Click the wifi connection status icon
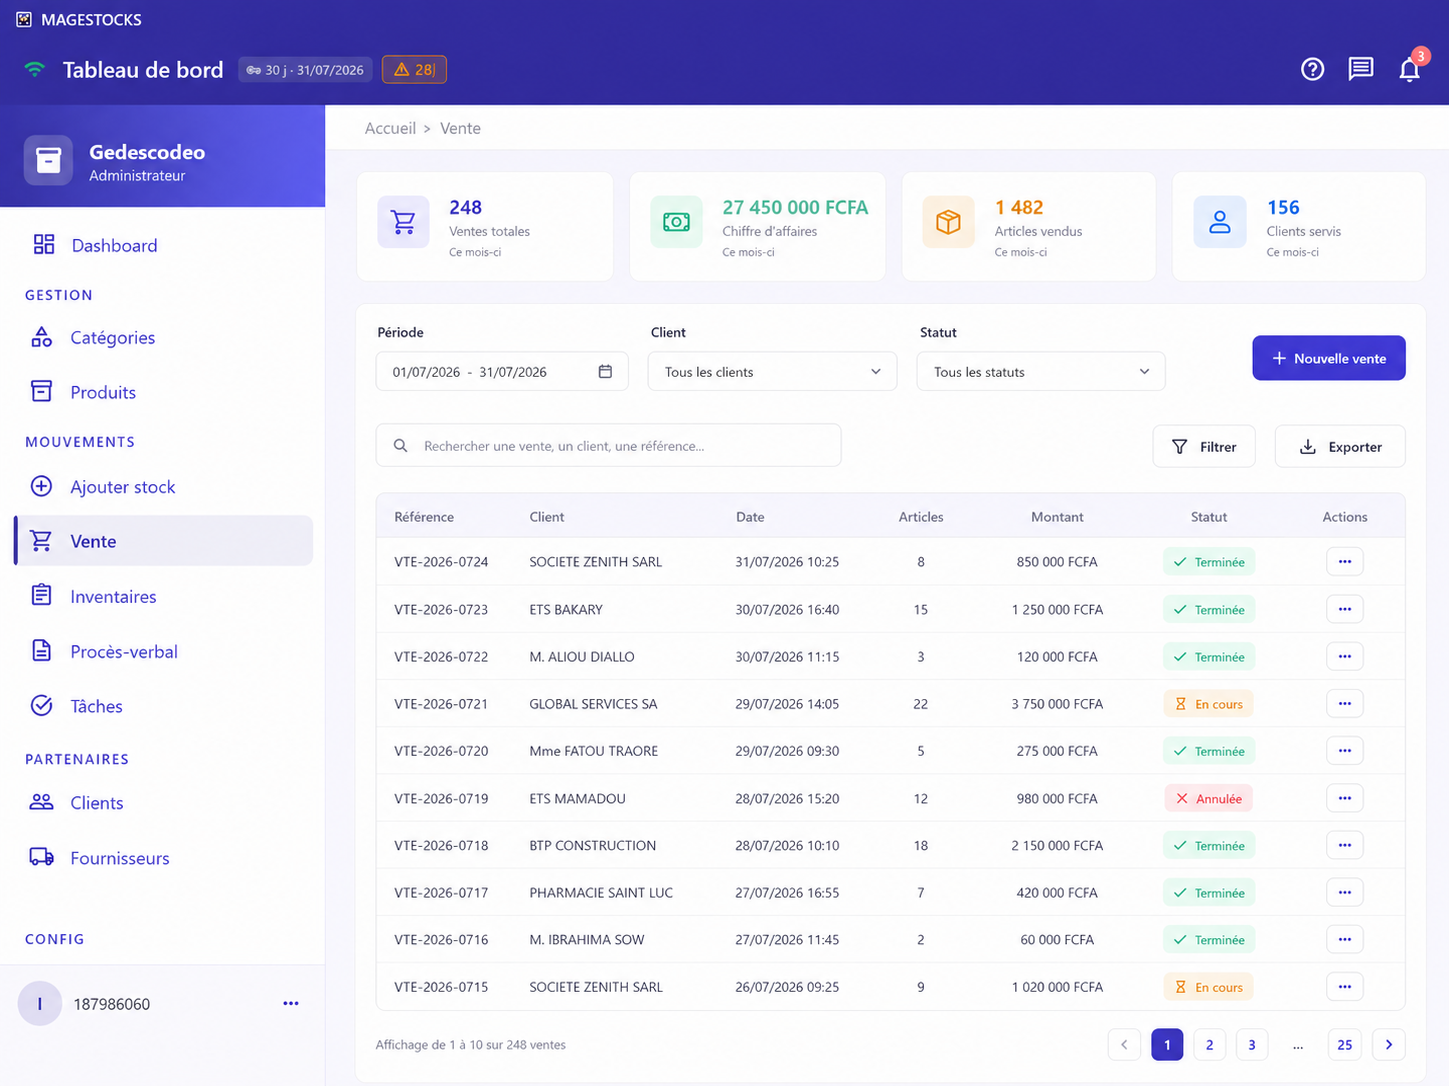Image resolution: width=1449 pixels, height=1086 pixels. tap(35, 69)
